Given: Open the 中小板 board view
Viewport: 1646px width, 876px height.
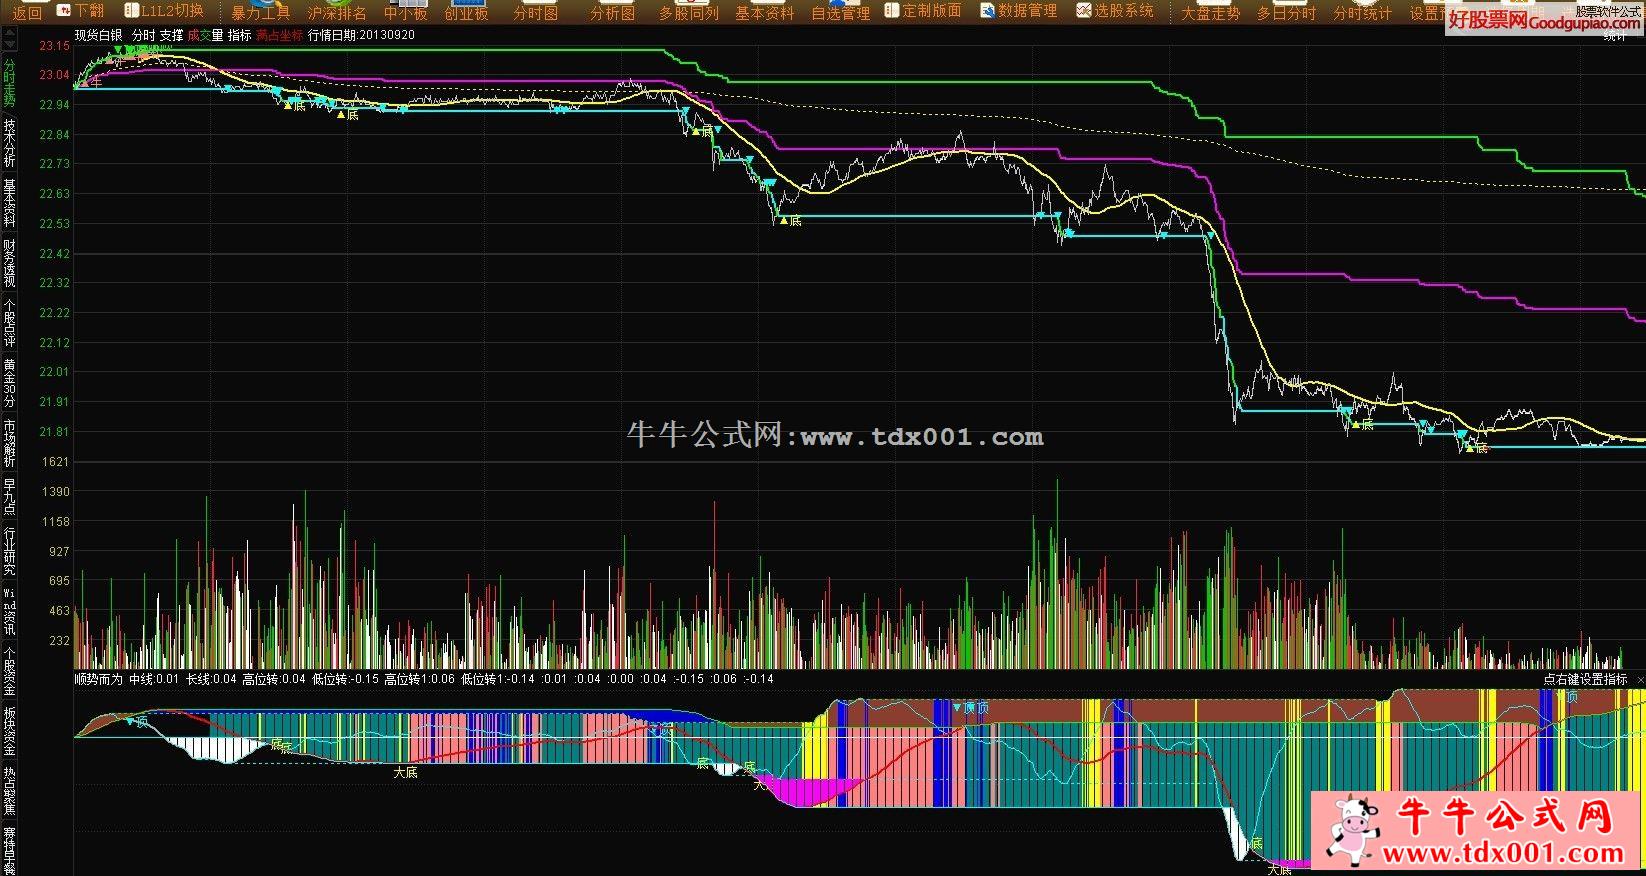Looking at the screenshot, I should [x=405, y=13].
